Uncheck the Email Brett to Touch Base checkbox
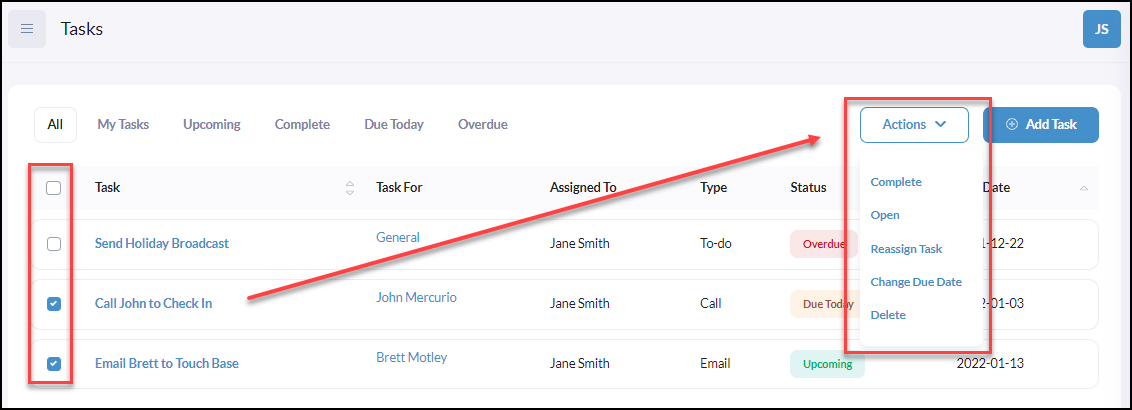Screen dimensions: 1132x410 pyautogui.click(x=53, y=364)
